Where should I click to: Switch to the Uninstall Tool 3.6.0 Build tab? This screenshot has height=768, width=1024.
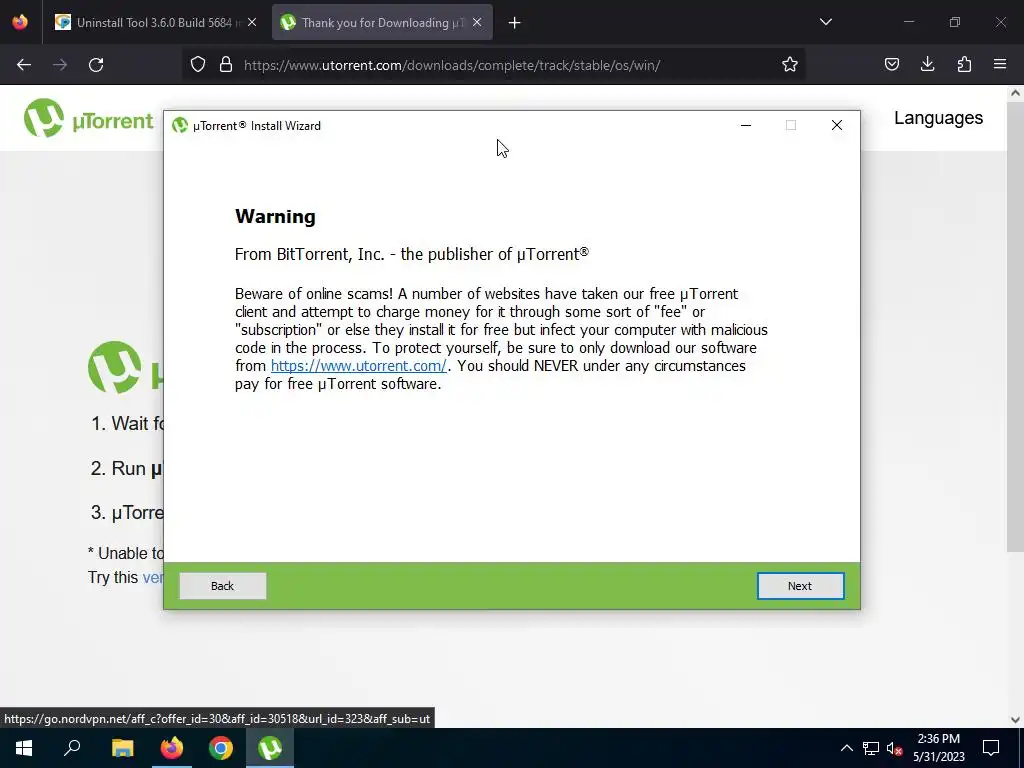coord(155,23)
